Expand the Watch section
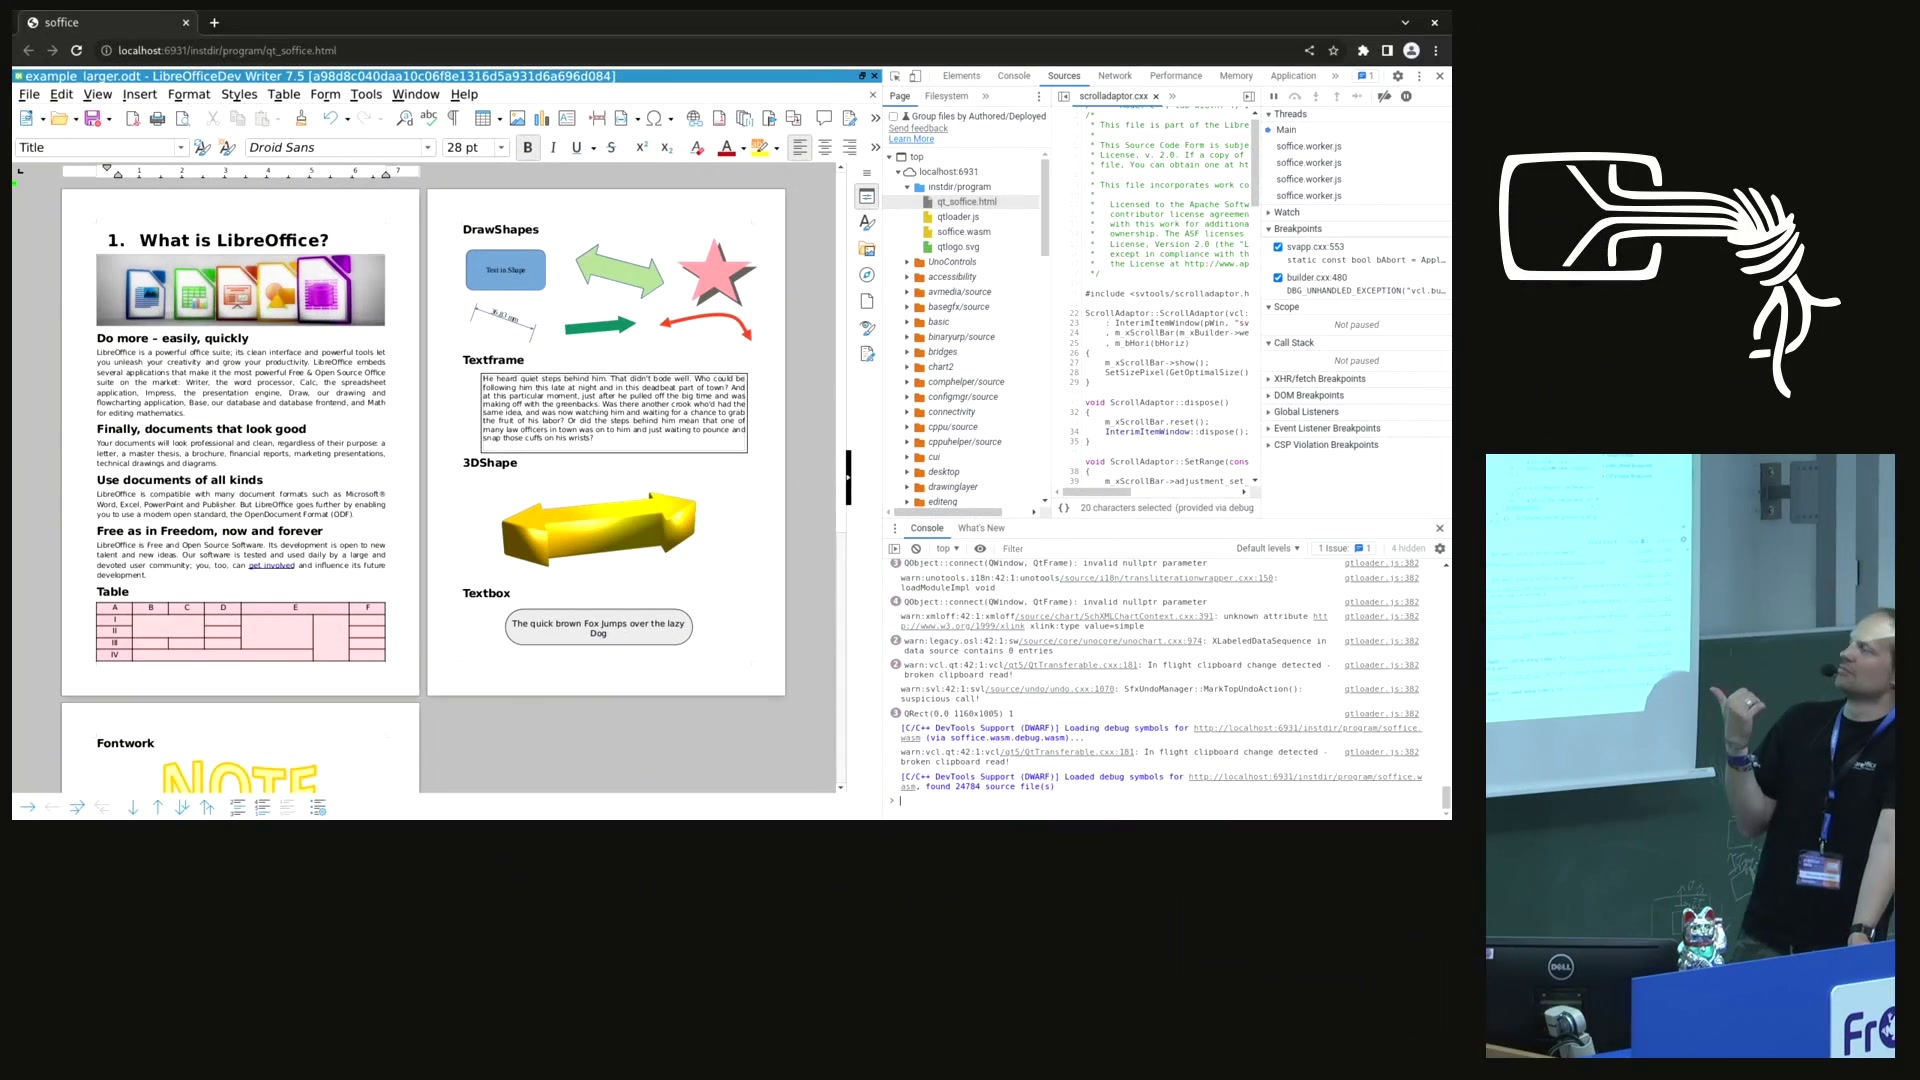Viewport: 1920px width, 1080px height. pos(1286,212)
